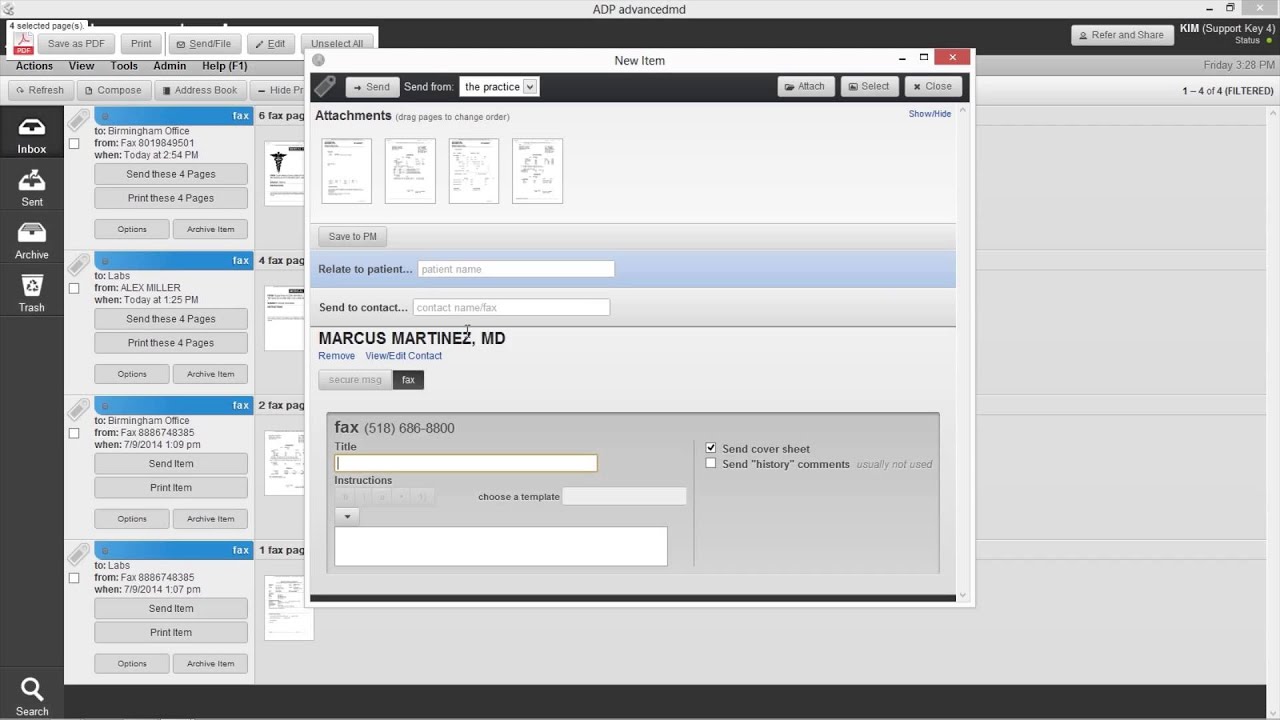
Task: Click tag icon on Birmingham 2:54 PM fax
Action: (79, 121)
